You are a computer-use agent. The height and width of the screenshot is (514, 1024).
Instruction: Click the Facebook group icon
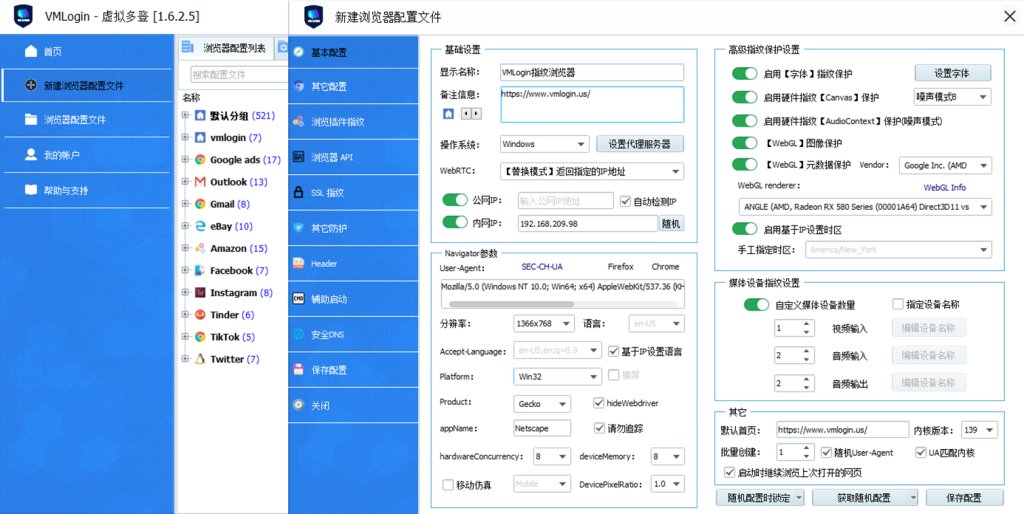tap(200, 270)
